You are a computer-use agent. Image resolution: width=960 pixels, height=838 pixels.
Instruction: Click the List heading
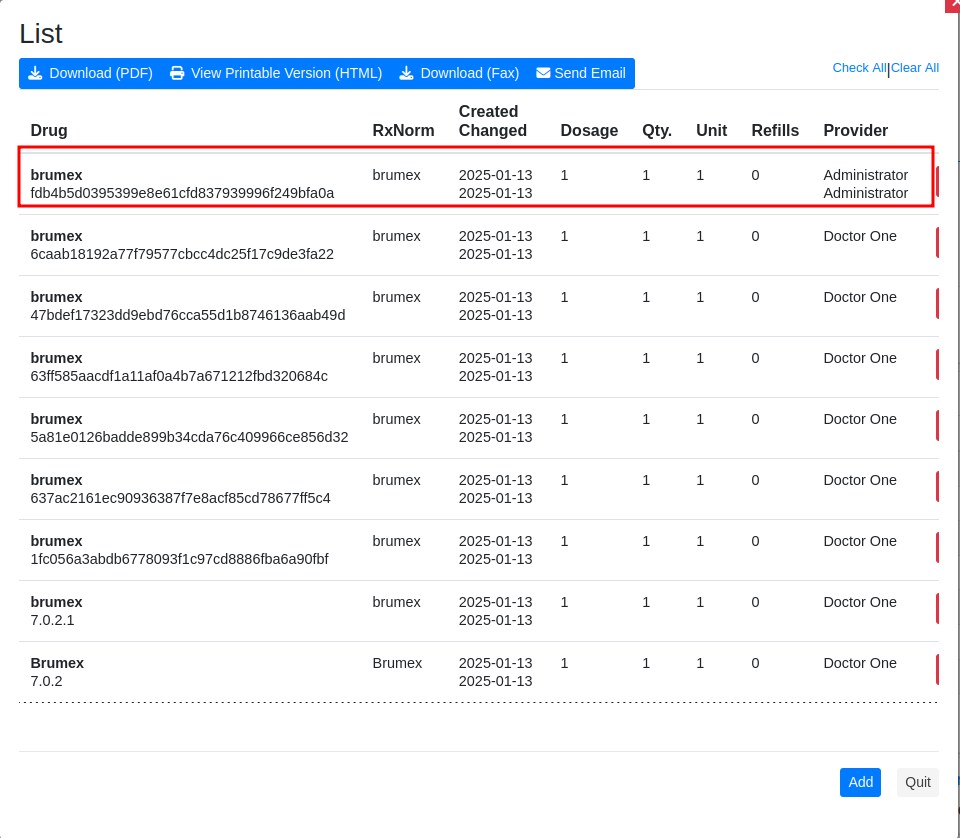click(41, 34)
